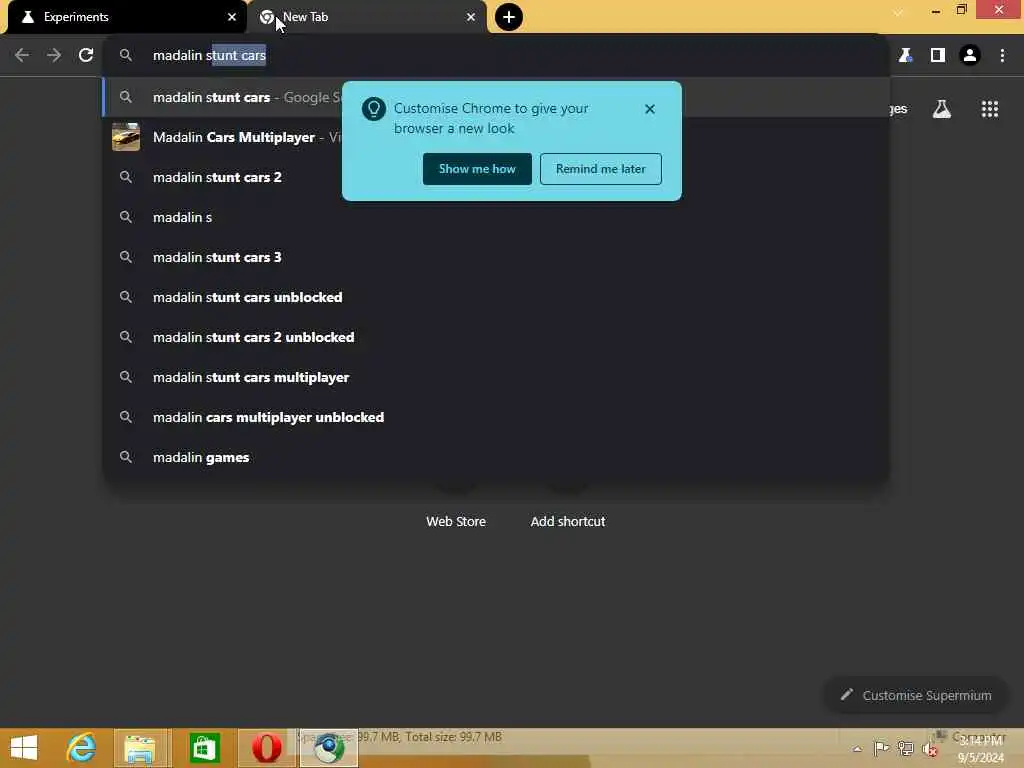Open a new tab with plus button
Image resolution: width=1024 pixels, height=768 pixels.
[x=509, y=17]
